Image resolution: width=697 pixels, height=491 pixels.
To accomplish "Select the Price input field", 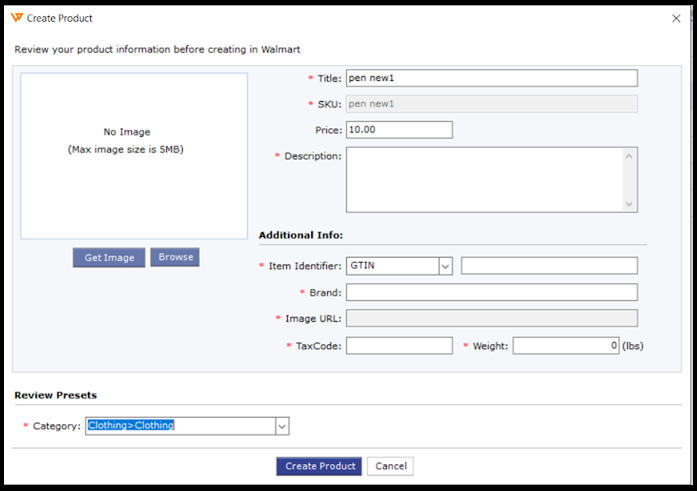I will 399,130.
